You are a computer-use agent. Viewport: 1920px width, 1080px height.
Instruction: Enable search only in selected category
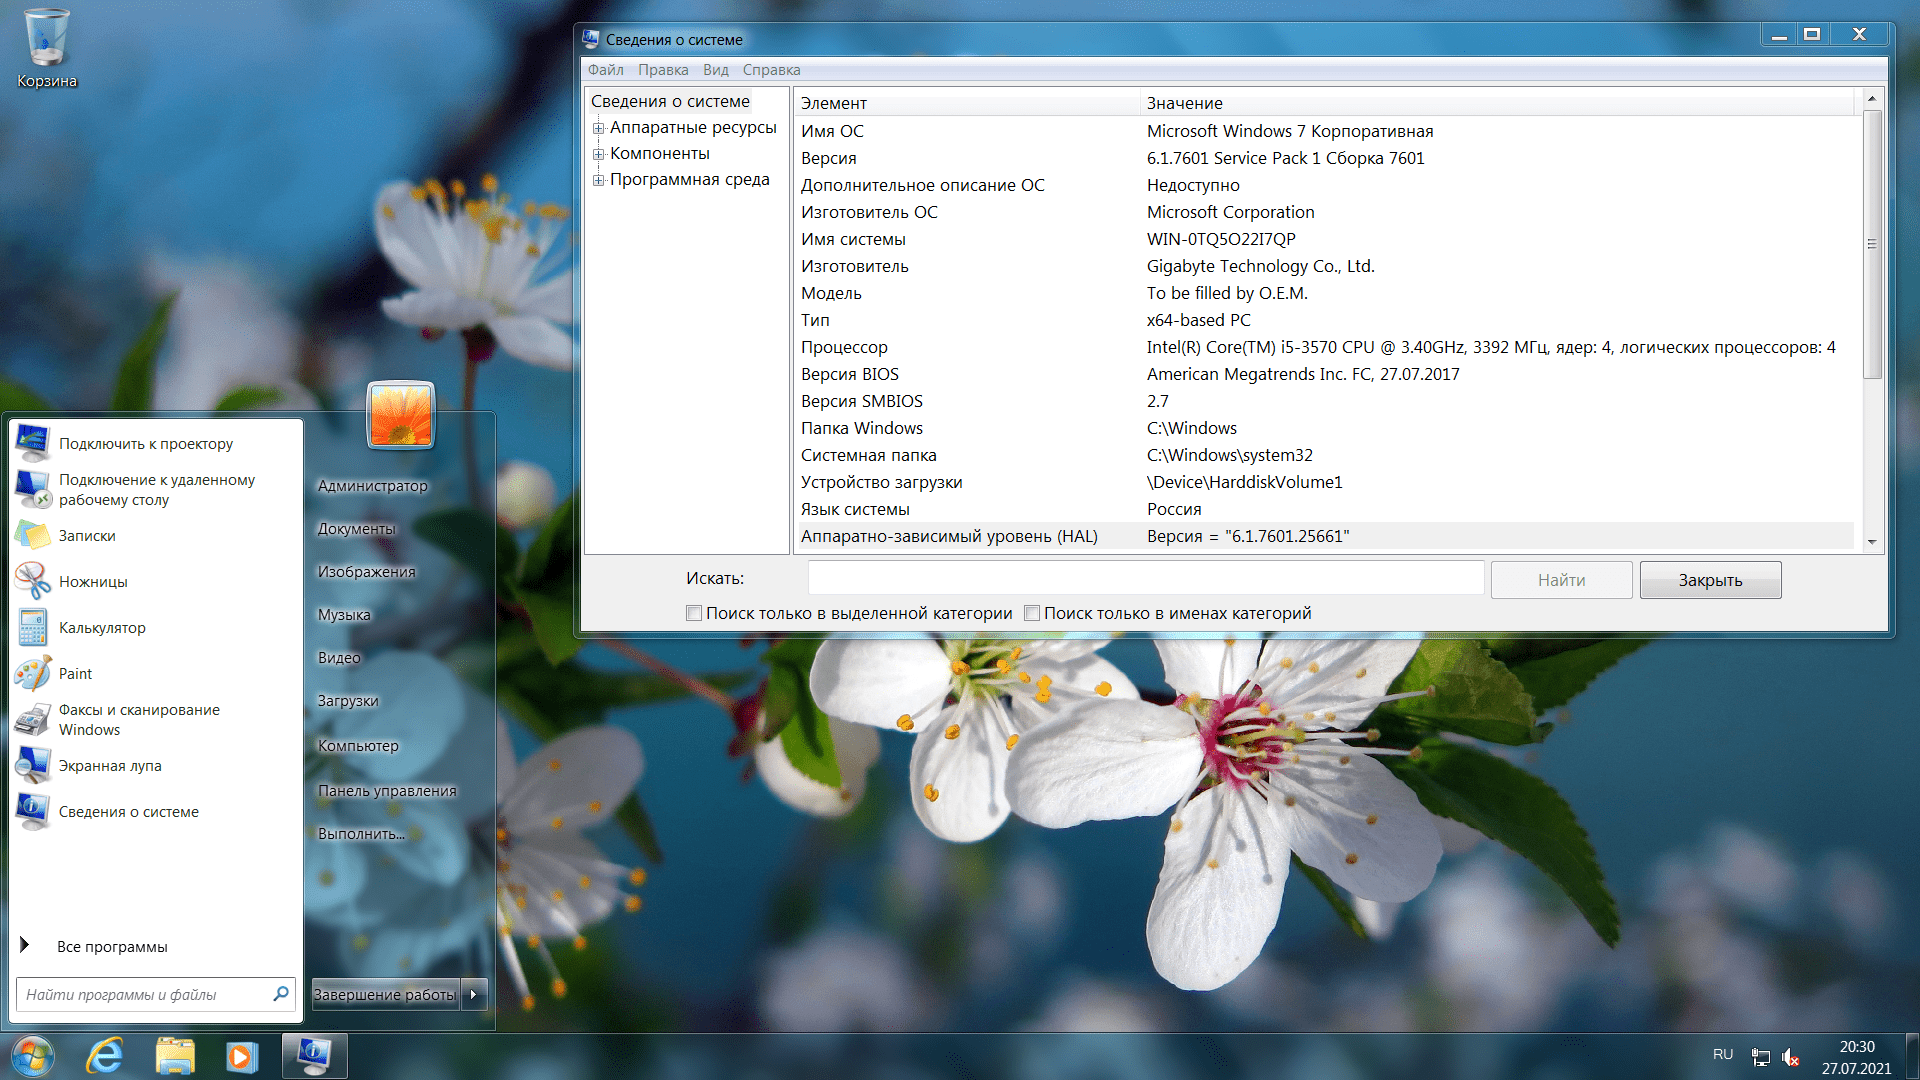coord(694,613)
